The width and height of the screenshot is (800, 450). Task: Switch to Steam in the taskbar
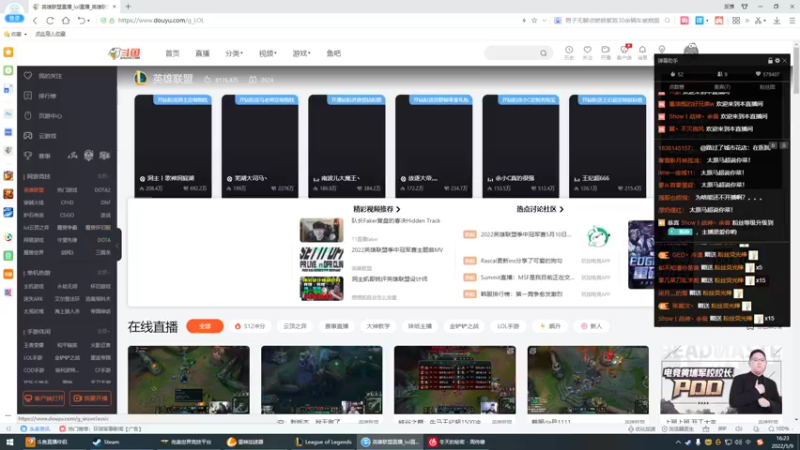106,442
